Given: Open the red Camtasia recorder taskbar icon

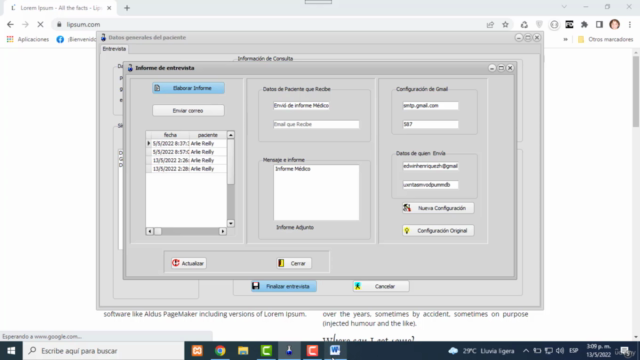Looking at the screenshot, I should click(x=312, y=351).
